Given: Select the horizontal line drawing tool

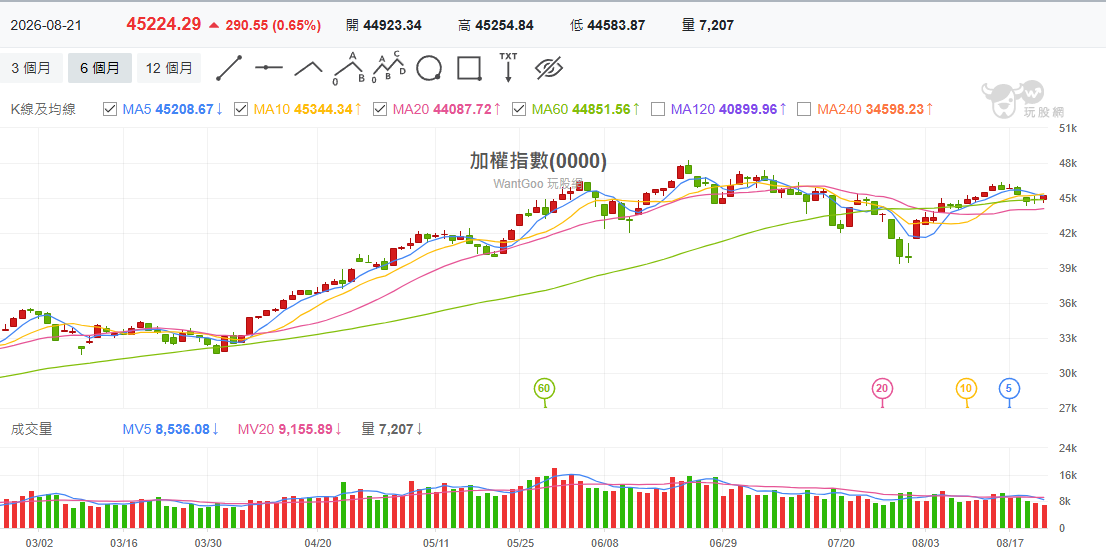Looking at the screenshot, I should tap(269, 68).
